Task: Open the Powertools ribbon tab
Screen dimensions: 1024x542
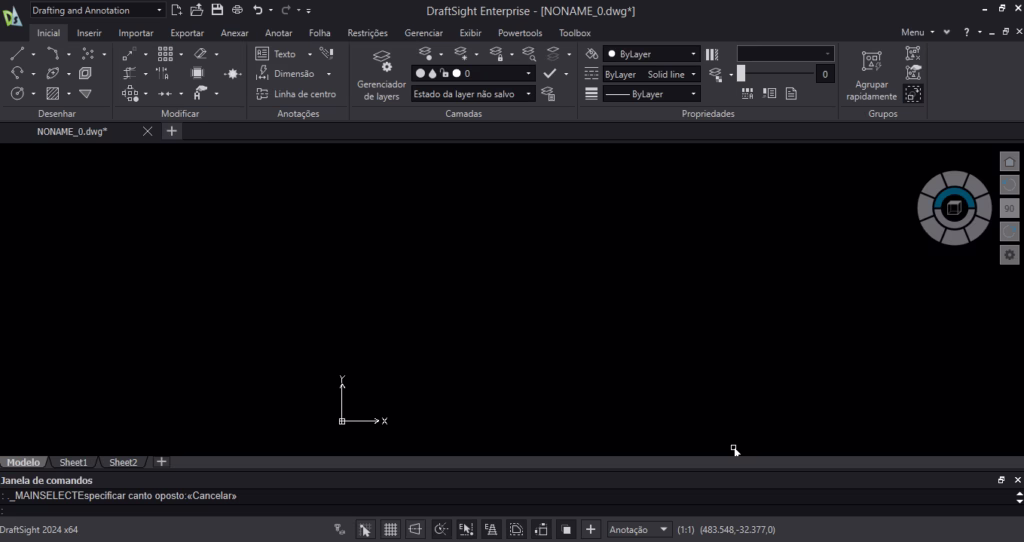Action: (x=520, y=33)
